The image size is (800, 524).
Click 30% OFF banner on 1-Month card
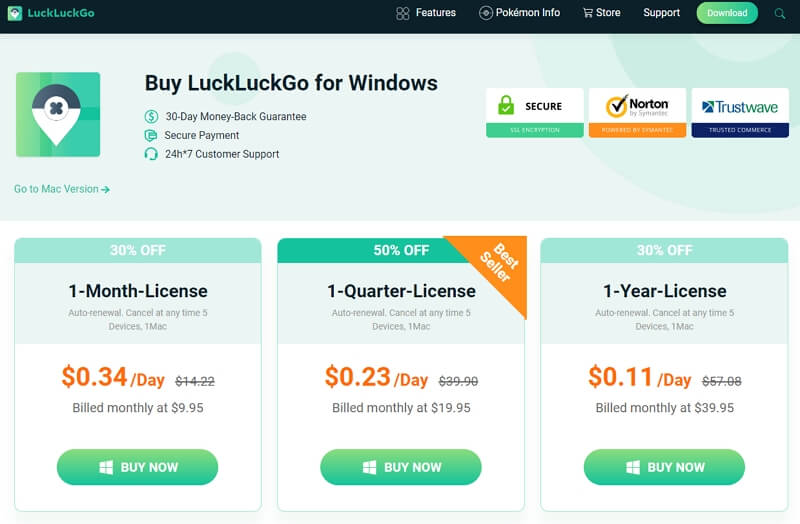[138, 250]
